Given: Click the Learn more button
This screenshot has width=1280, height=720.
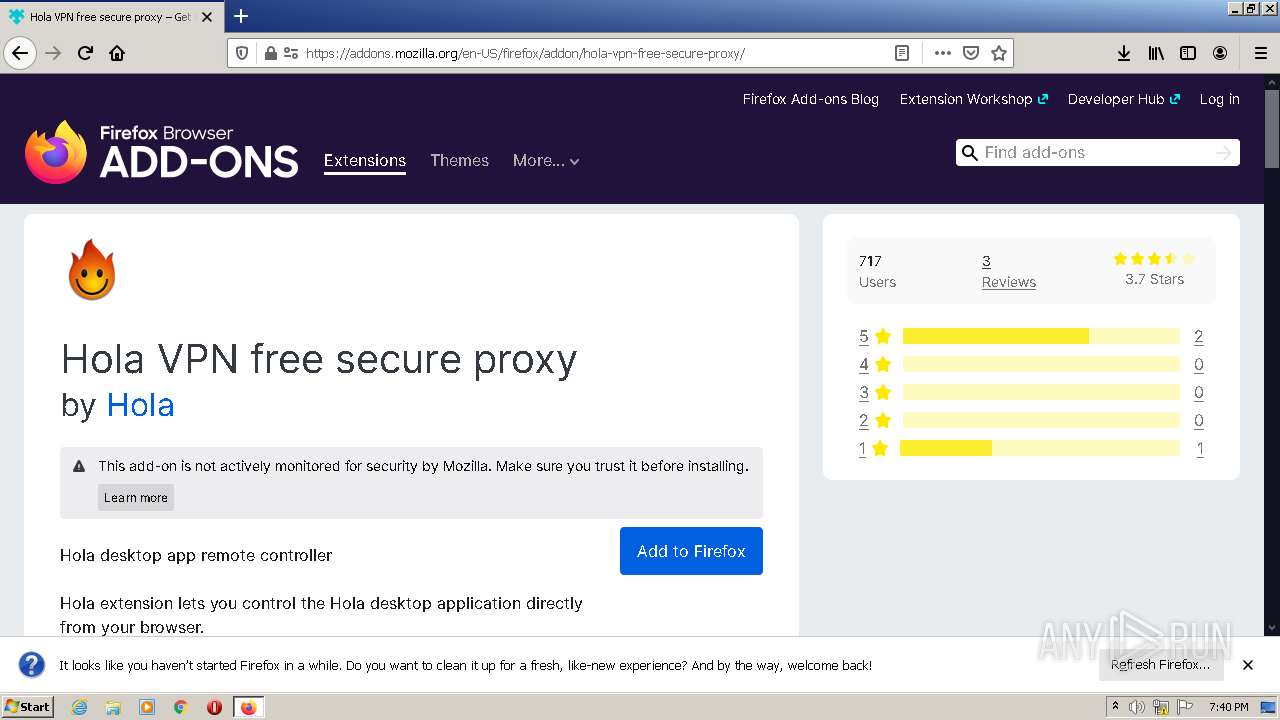Looking at the screenshot, I should click(136, 497).
